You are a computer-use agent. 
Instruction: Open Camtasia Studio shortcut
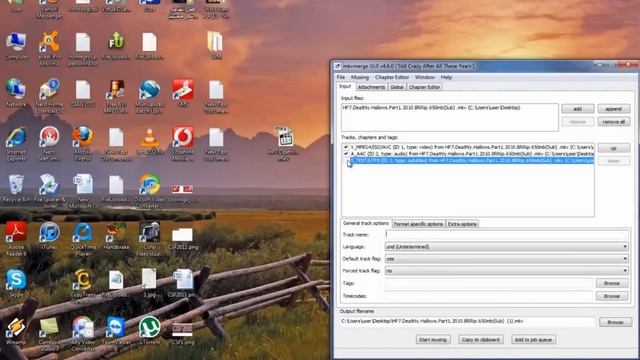click(49, 334)
